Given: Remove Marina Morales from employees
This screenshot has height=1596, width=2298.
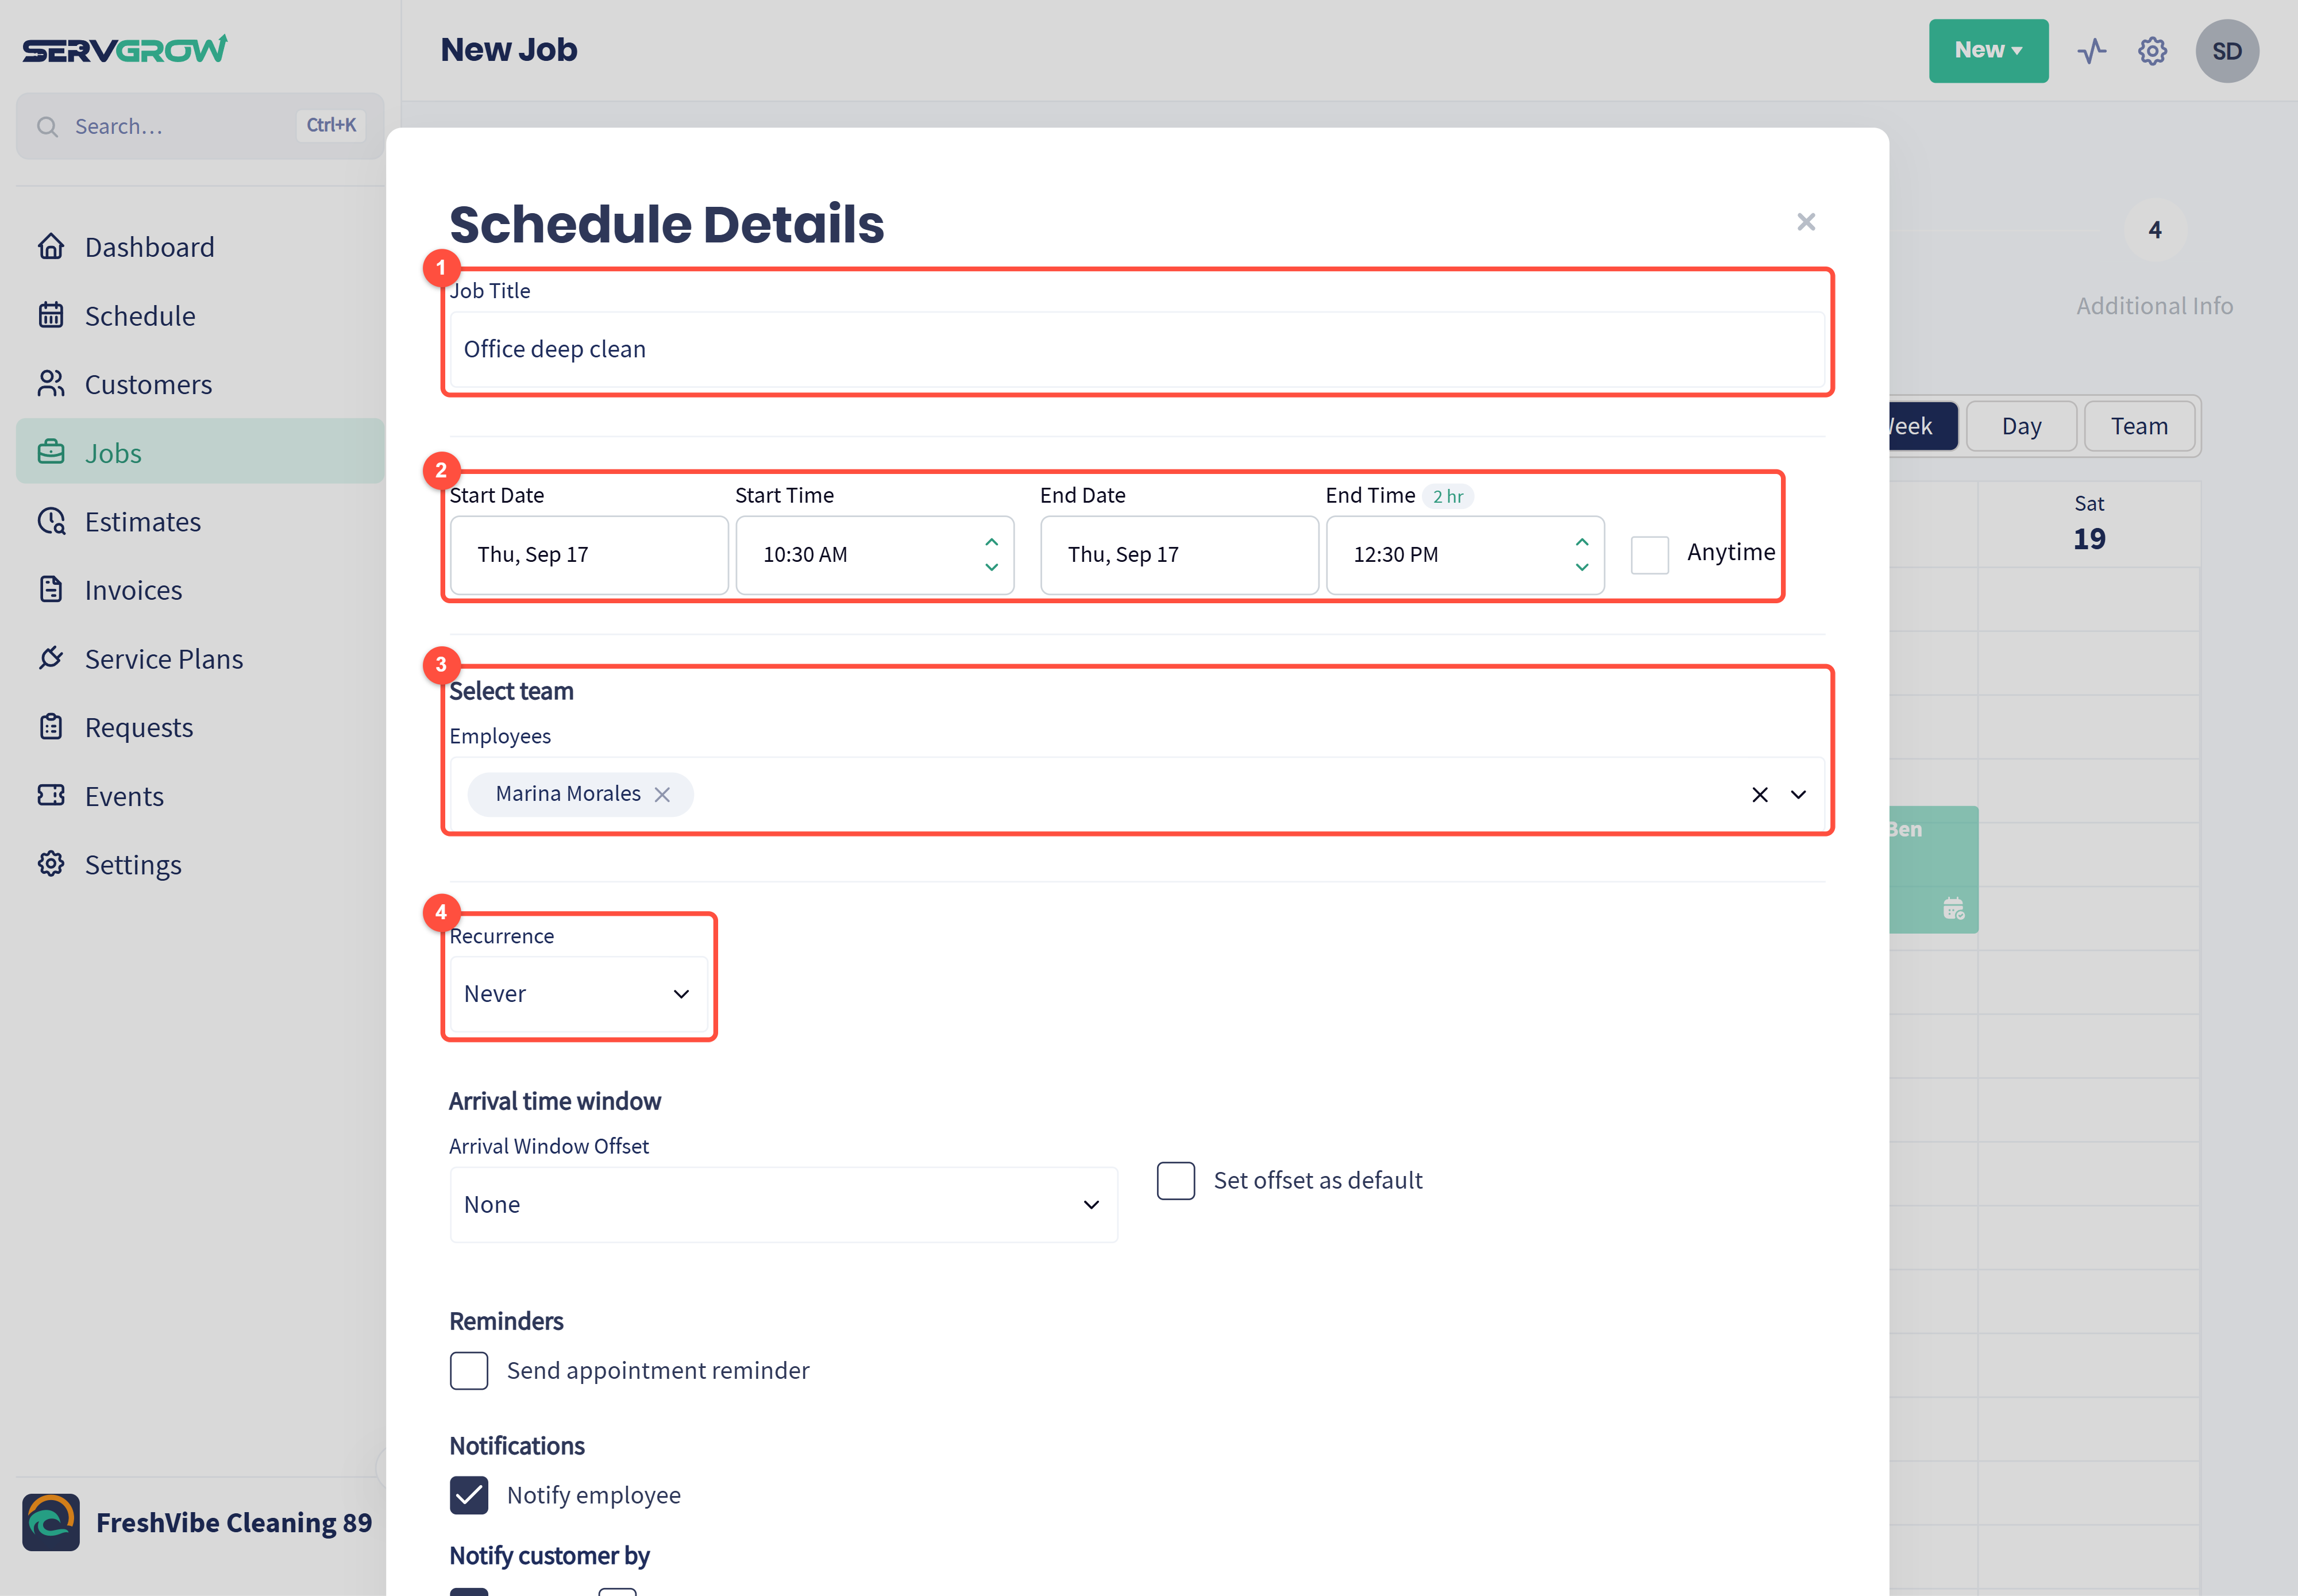Looking at the screenshot, I should (x=662, y=794).
